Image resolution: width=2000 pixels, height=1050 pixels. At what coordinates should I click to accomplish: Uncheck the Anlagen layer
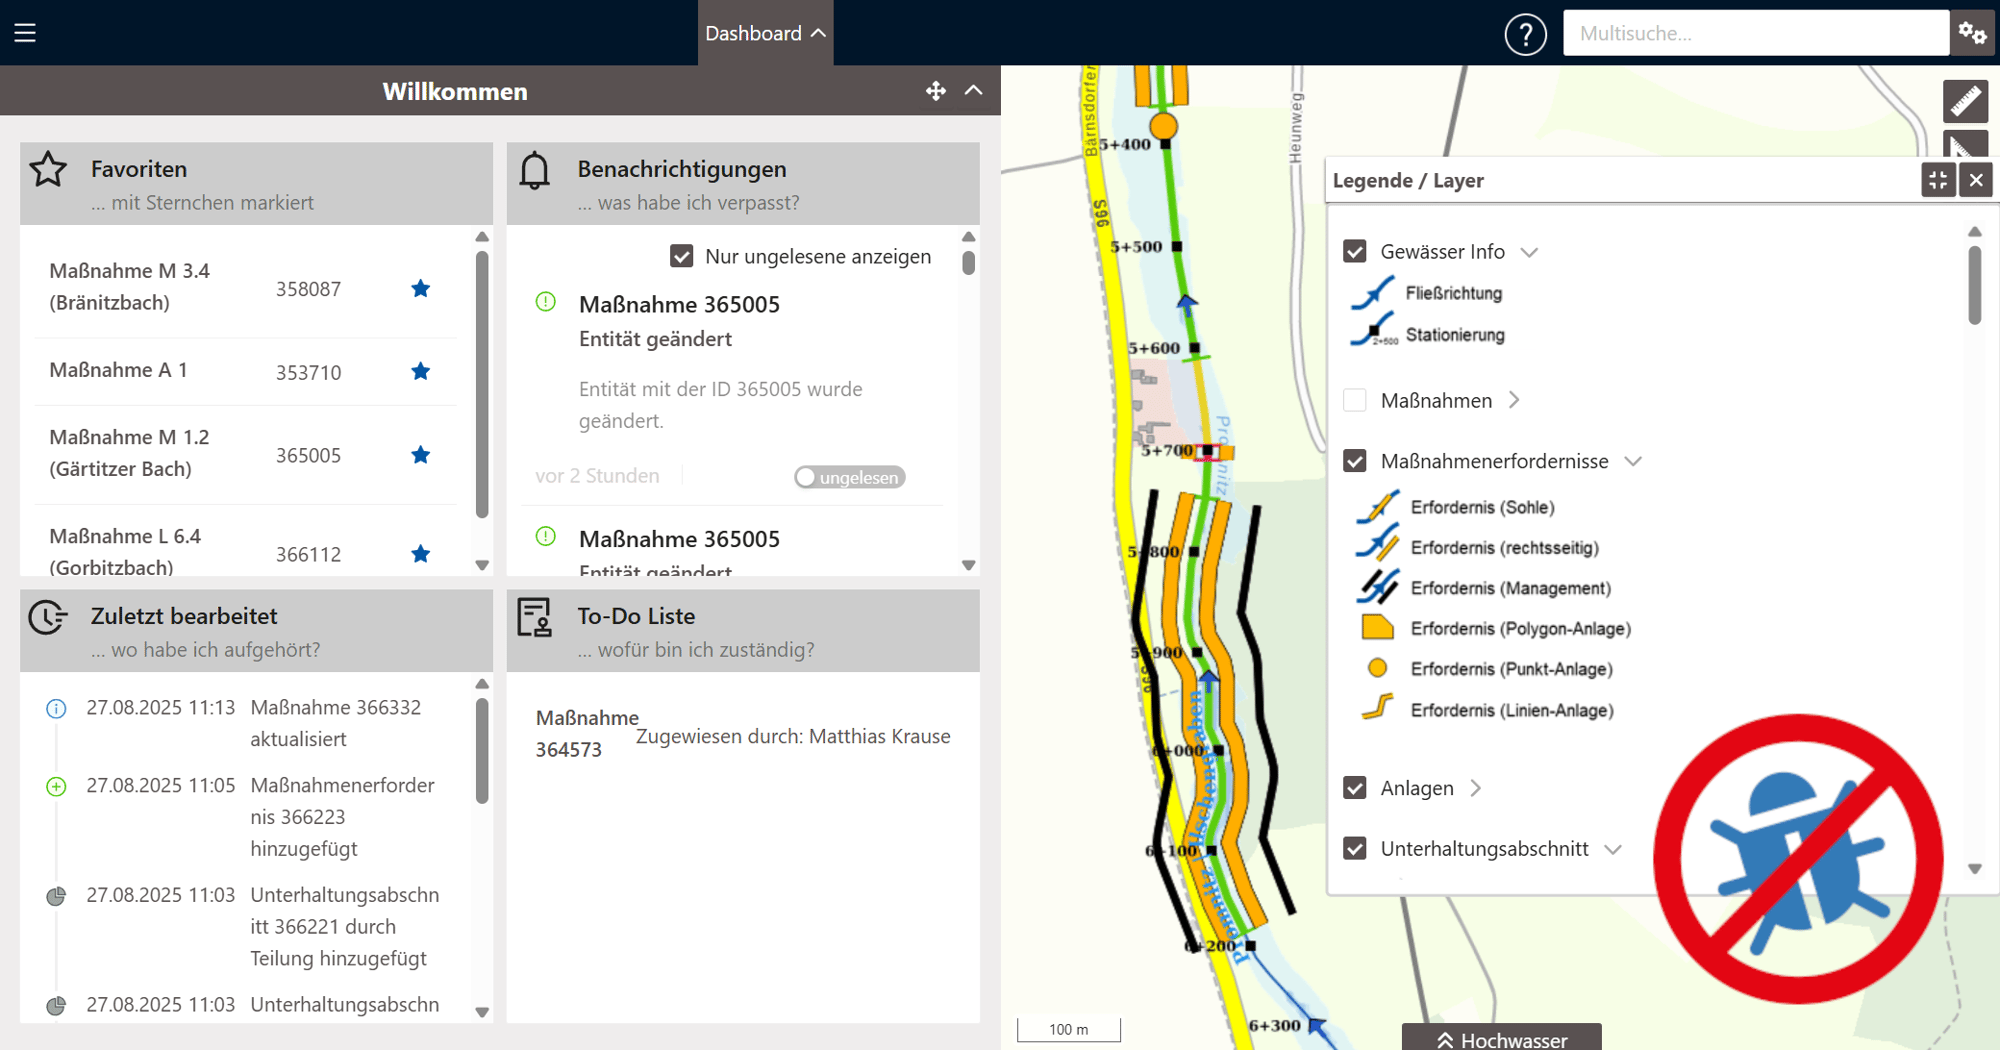(x=1355, y=788)
